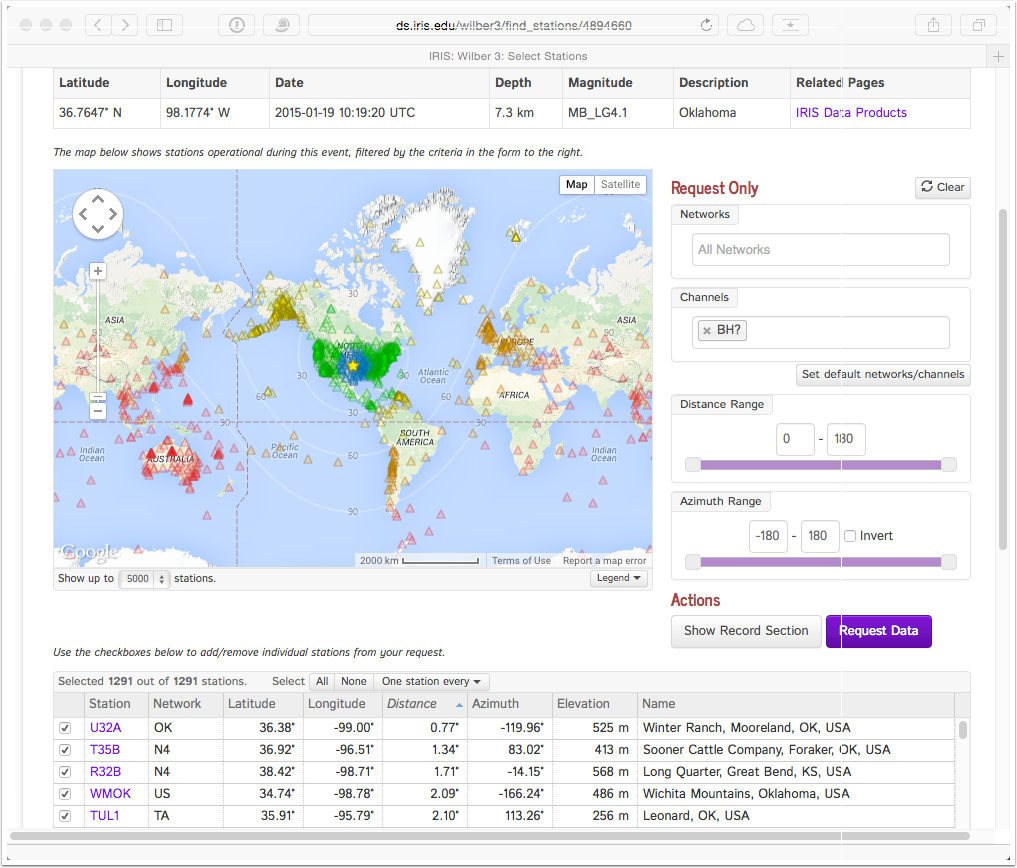The image size is (1017, 868).
Task: Select All stations
Action: (x=322, y=681)
